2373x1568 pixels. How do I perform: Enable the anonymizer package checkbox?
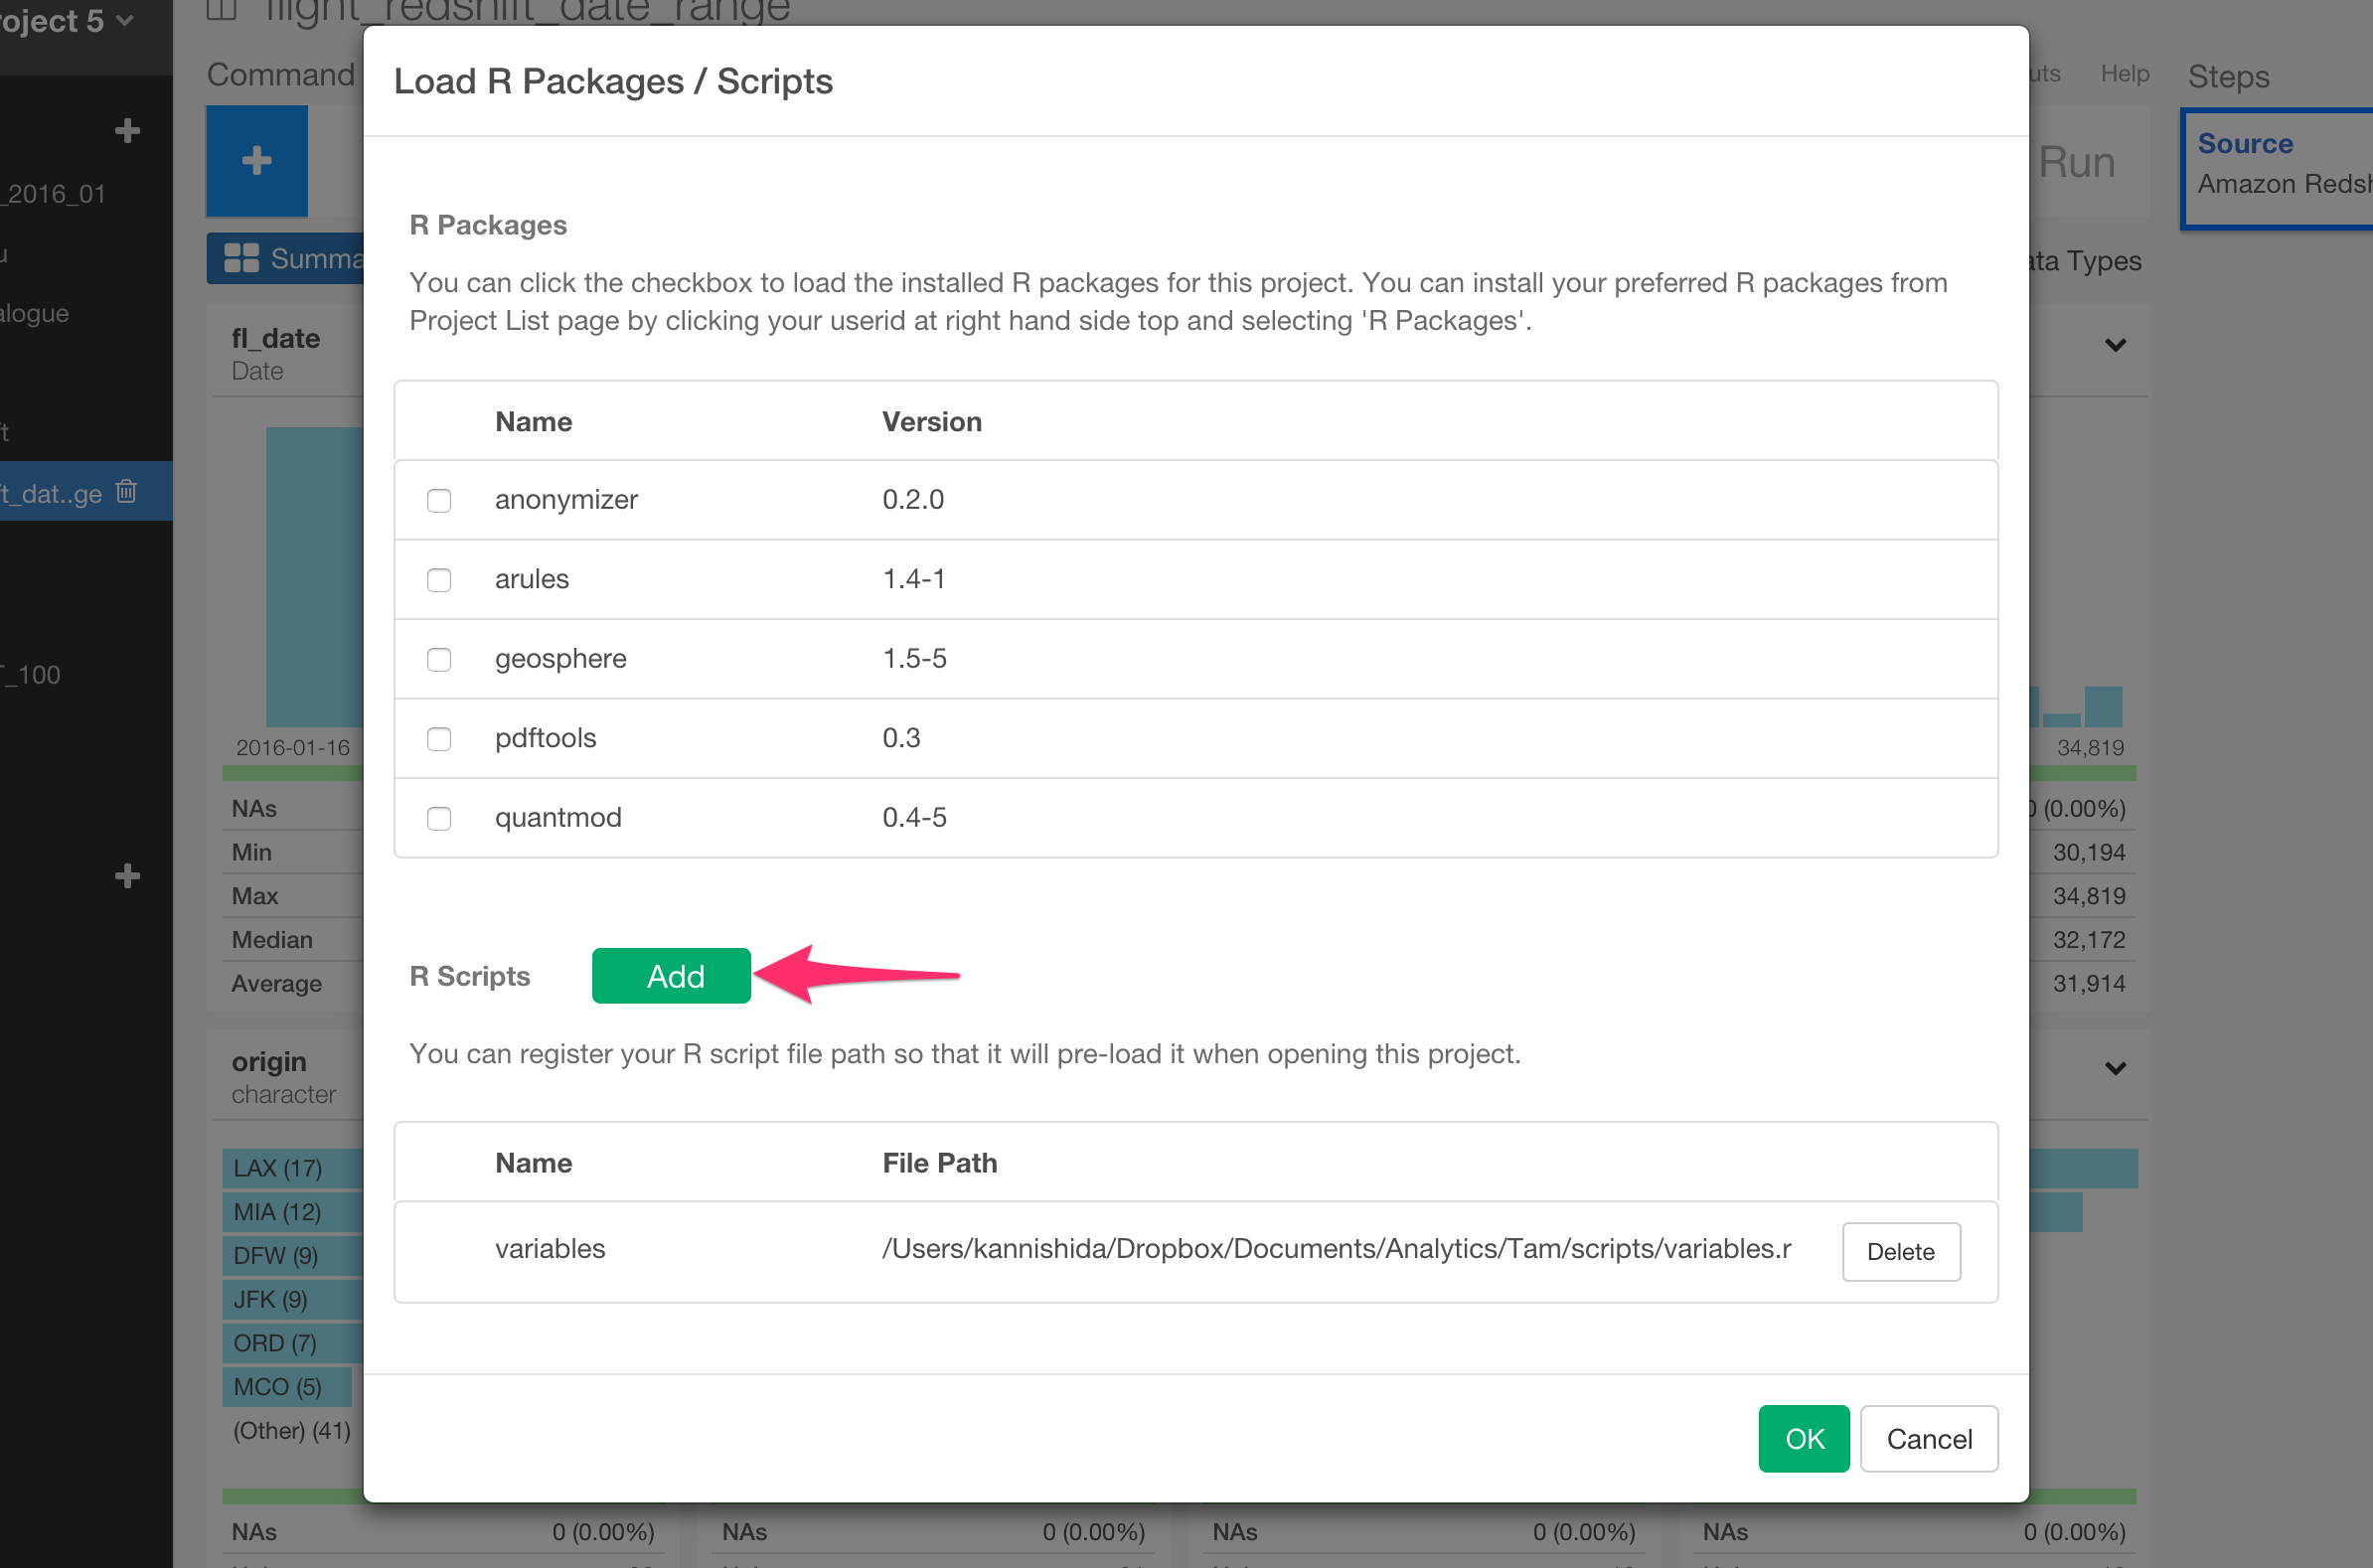click(438, 500)
